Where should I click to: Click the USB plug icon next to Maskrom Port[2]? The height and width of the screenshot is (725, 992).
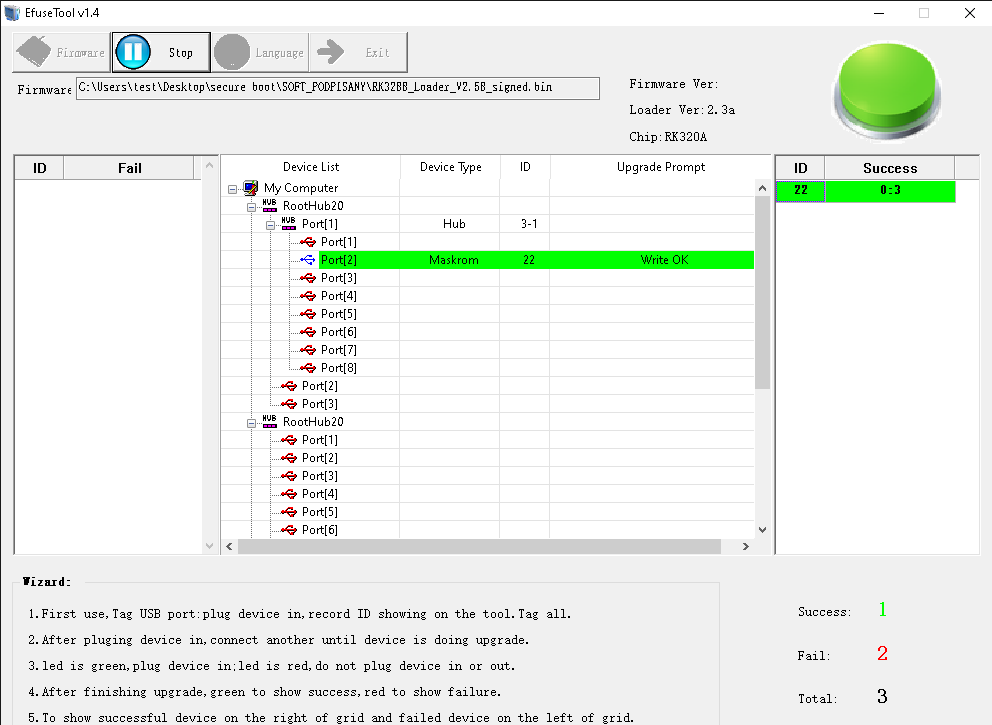tap(307, 259)
